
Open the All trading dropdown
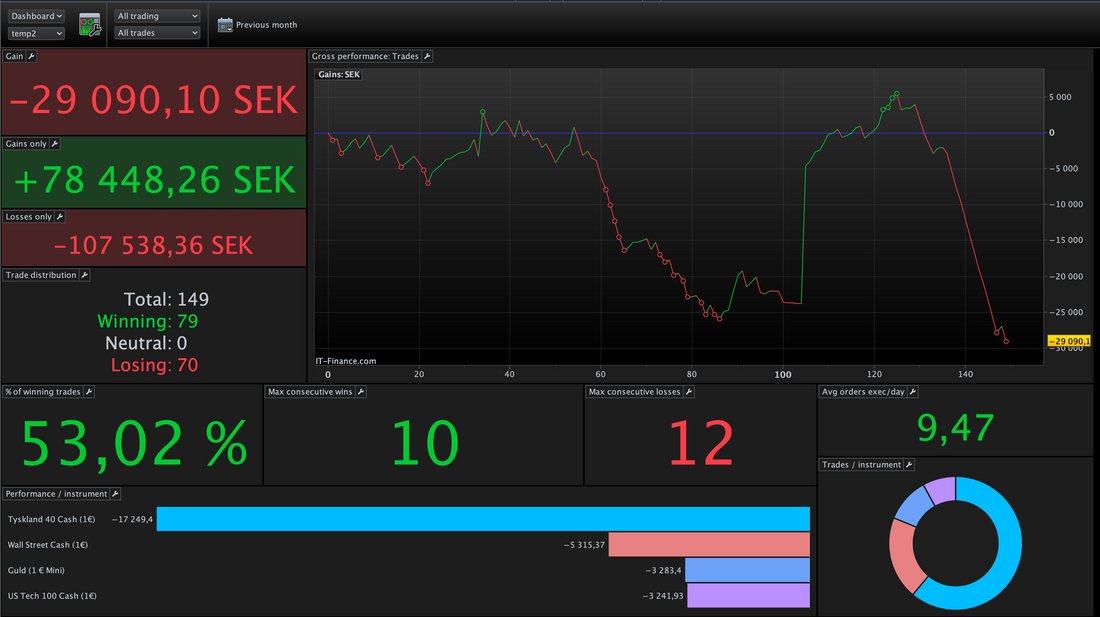(x=157, y=15)
